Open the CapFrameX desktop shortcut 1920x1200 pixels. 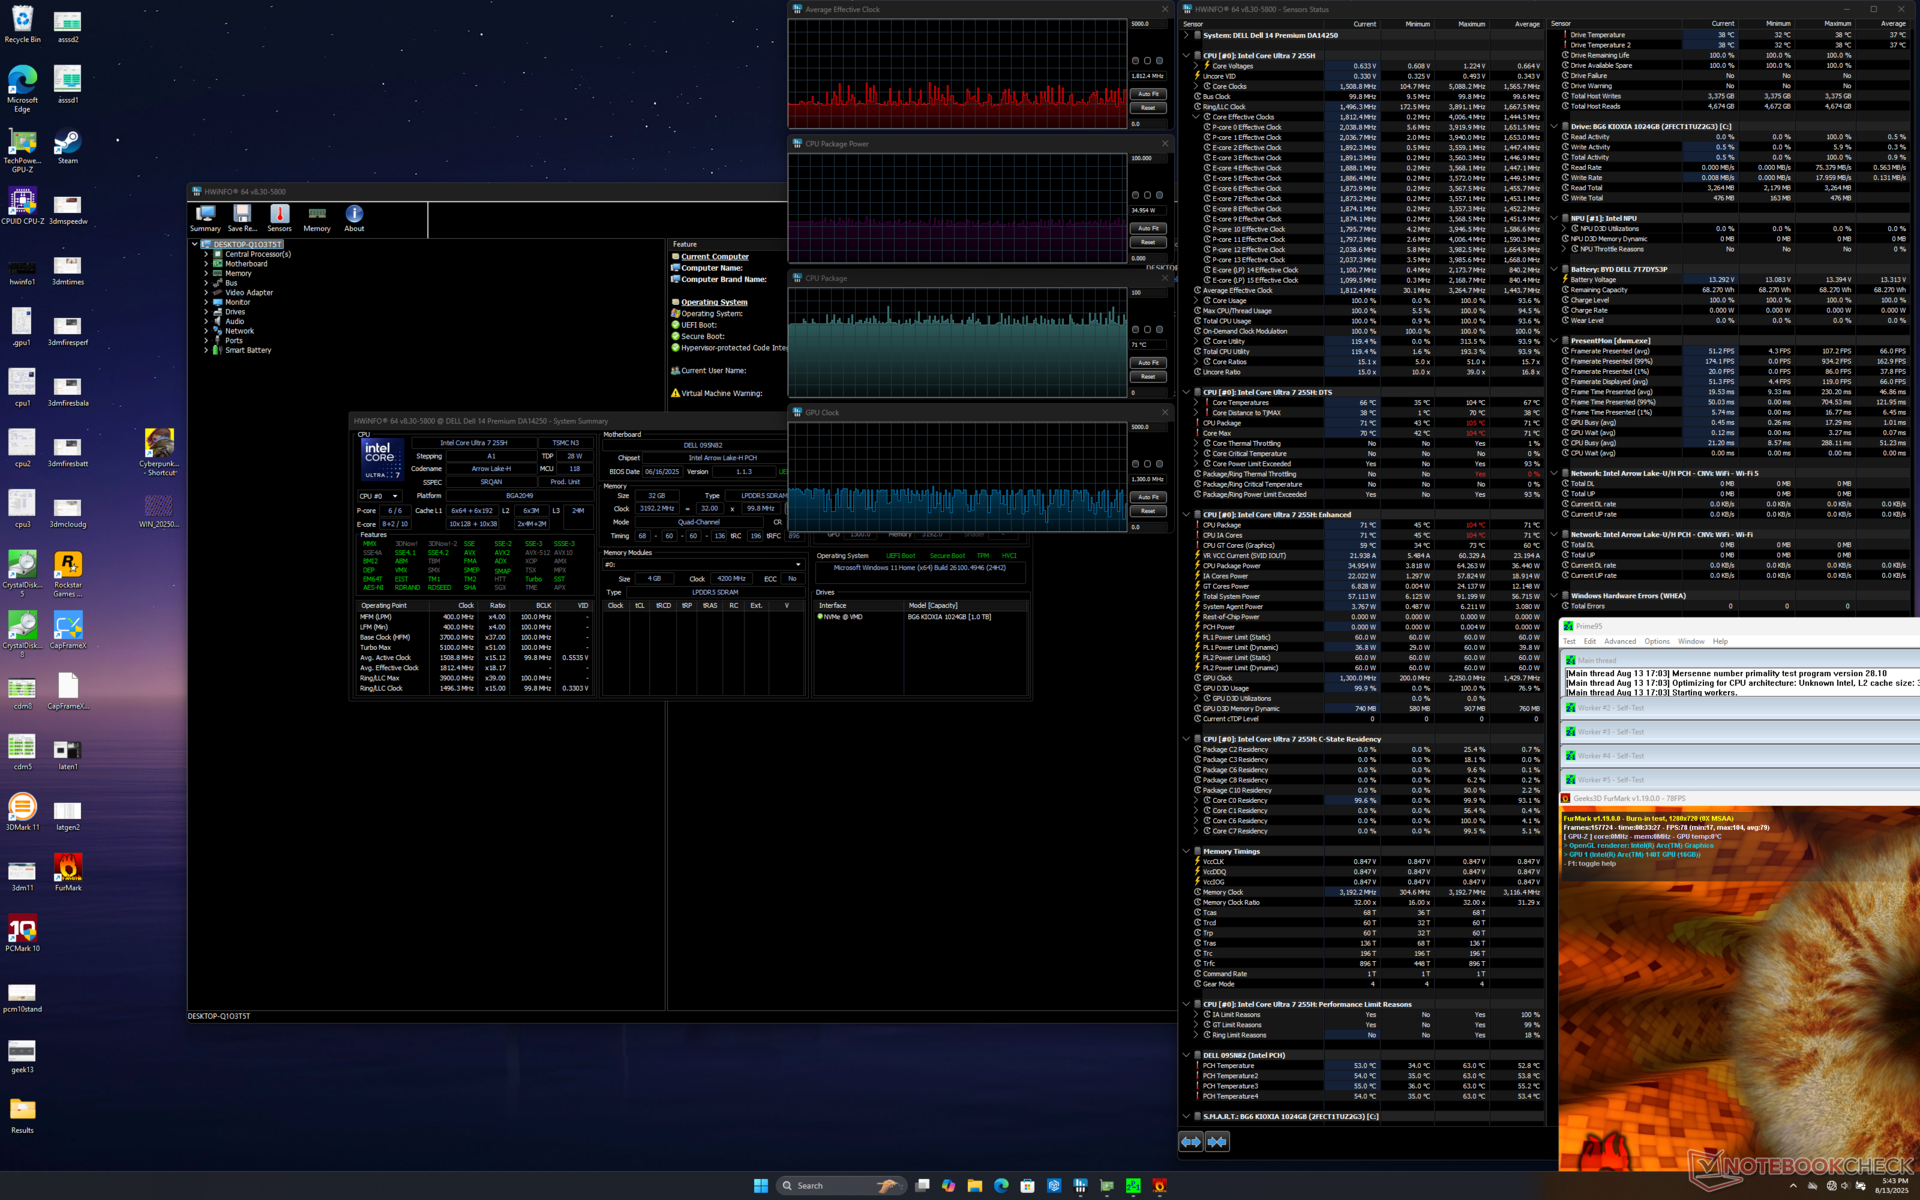(x=67, y=630)
